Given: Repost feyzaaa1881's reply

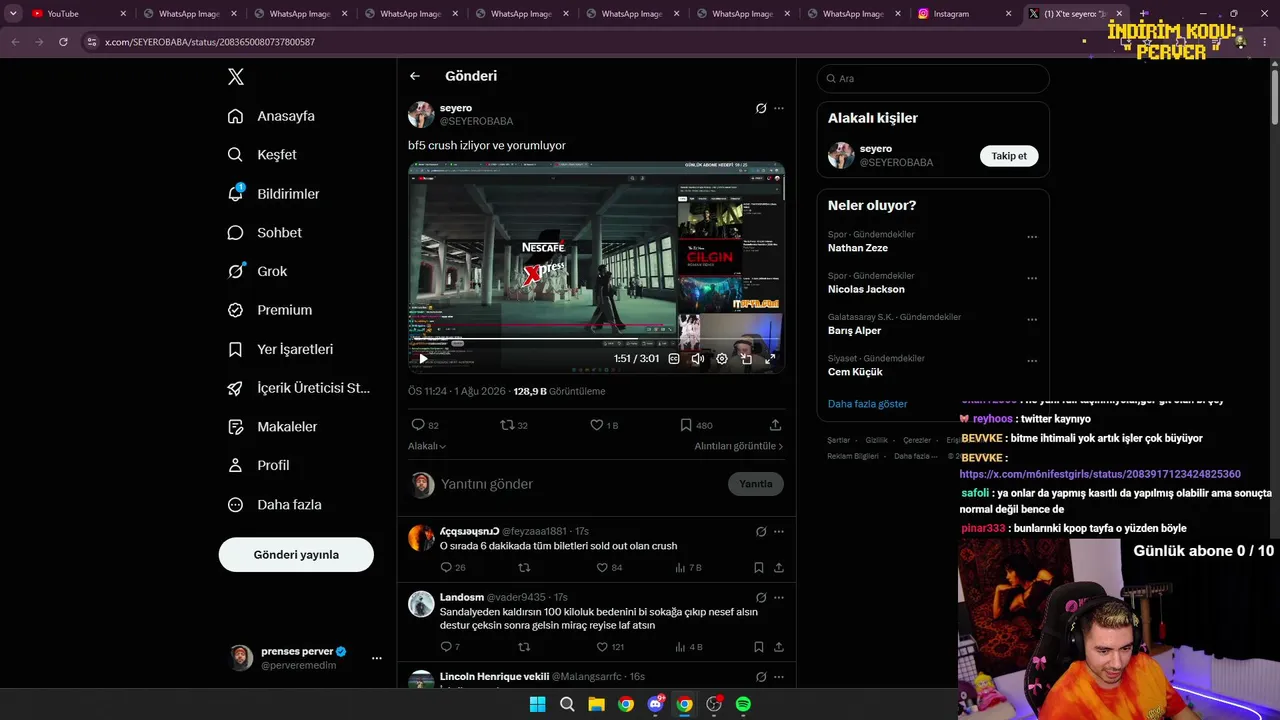Looking at the screenshot, I should [x=524, y=568].
